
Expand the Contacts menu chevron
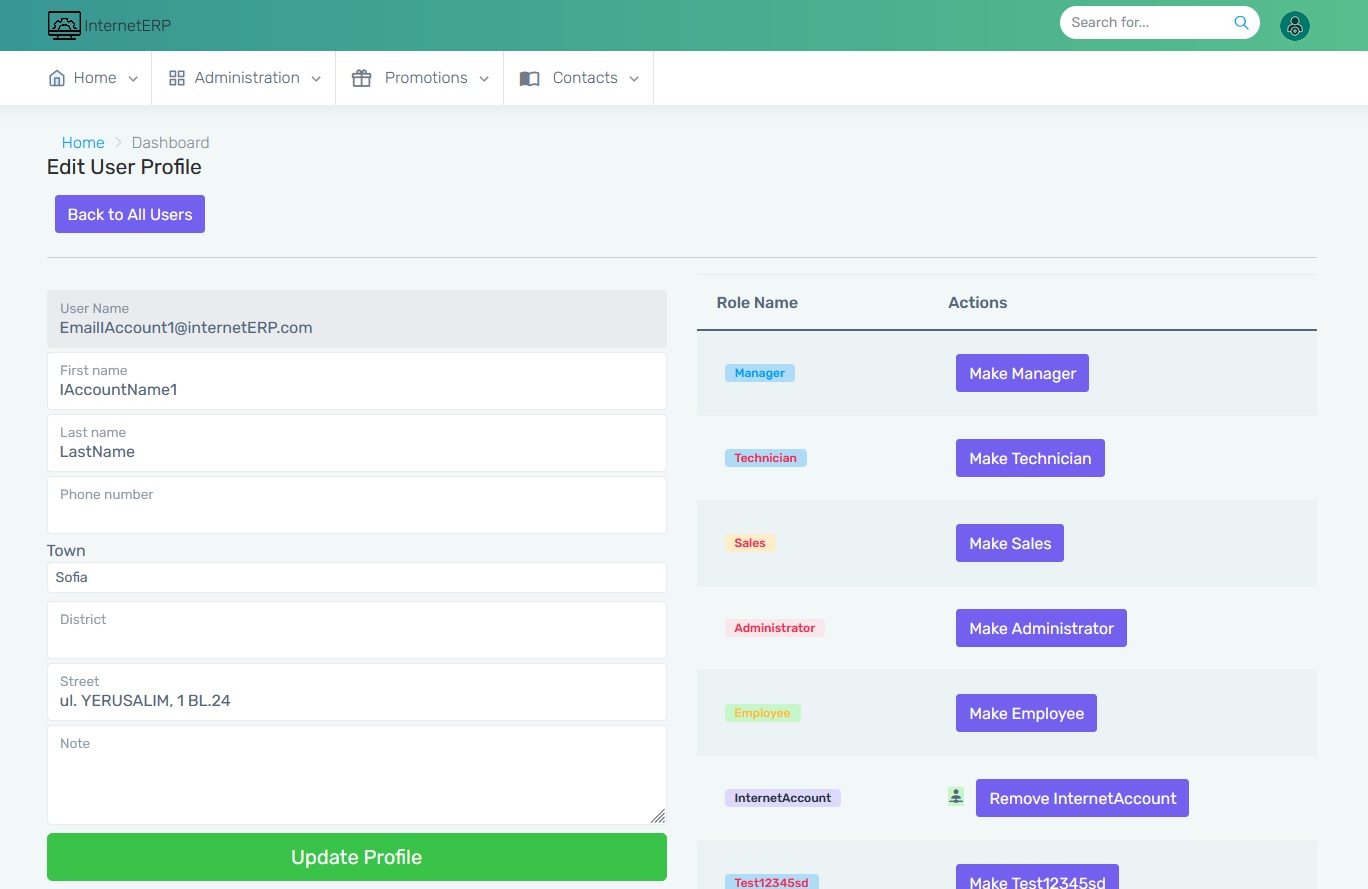(634, 79)
